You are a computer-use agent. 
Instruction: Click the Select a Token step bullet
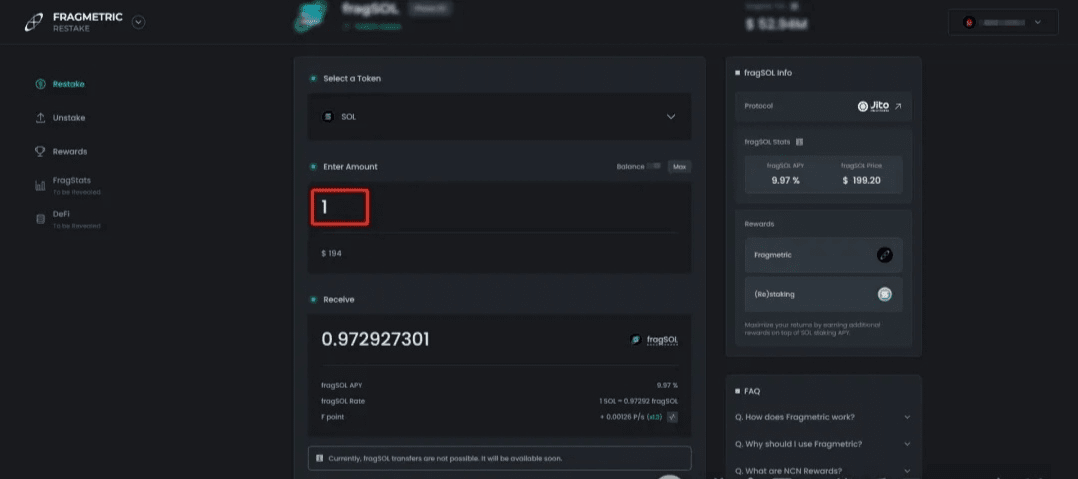314,78
